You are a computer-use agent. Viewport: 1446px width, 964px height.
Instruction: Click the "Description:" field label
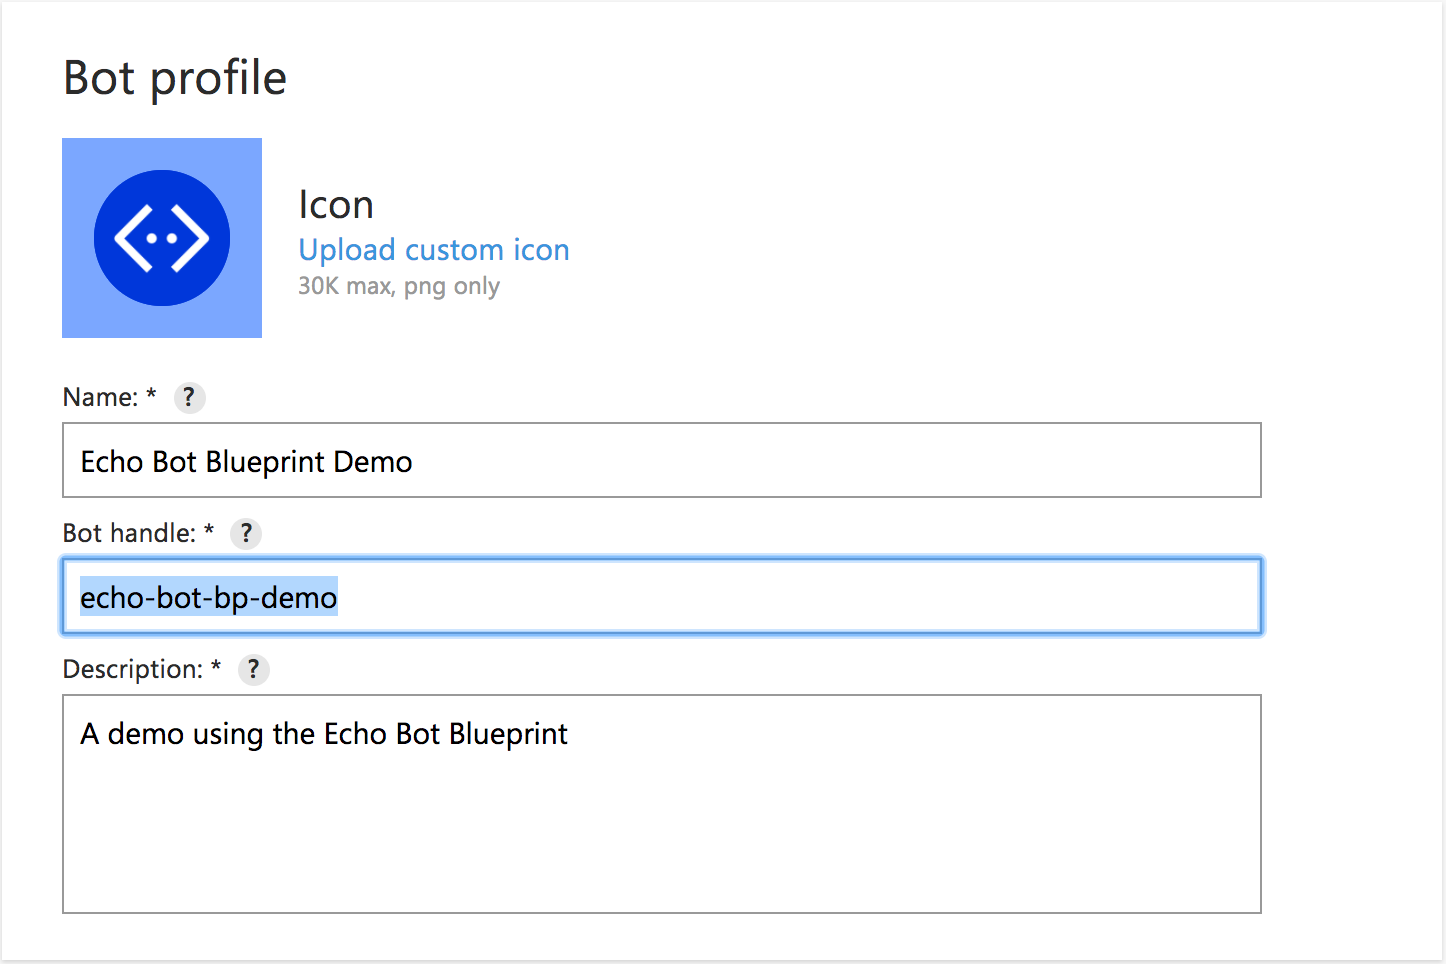[132, 670]
